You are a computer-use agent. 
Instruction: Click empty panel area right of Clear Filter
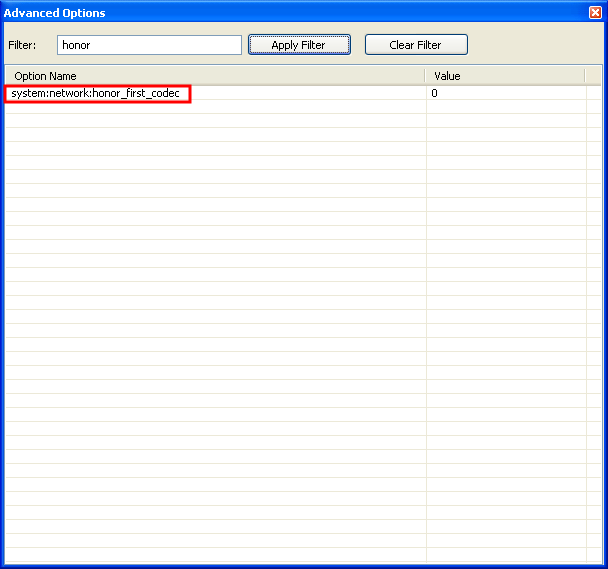click(x=535, y=45)
